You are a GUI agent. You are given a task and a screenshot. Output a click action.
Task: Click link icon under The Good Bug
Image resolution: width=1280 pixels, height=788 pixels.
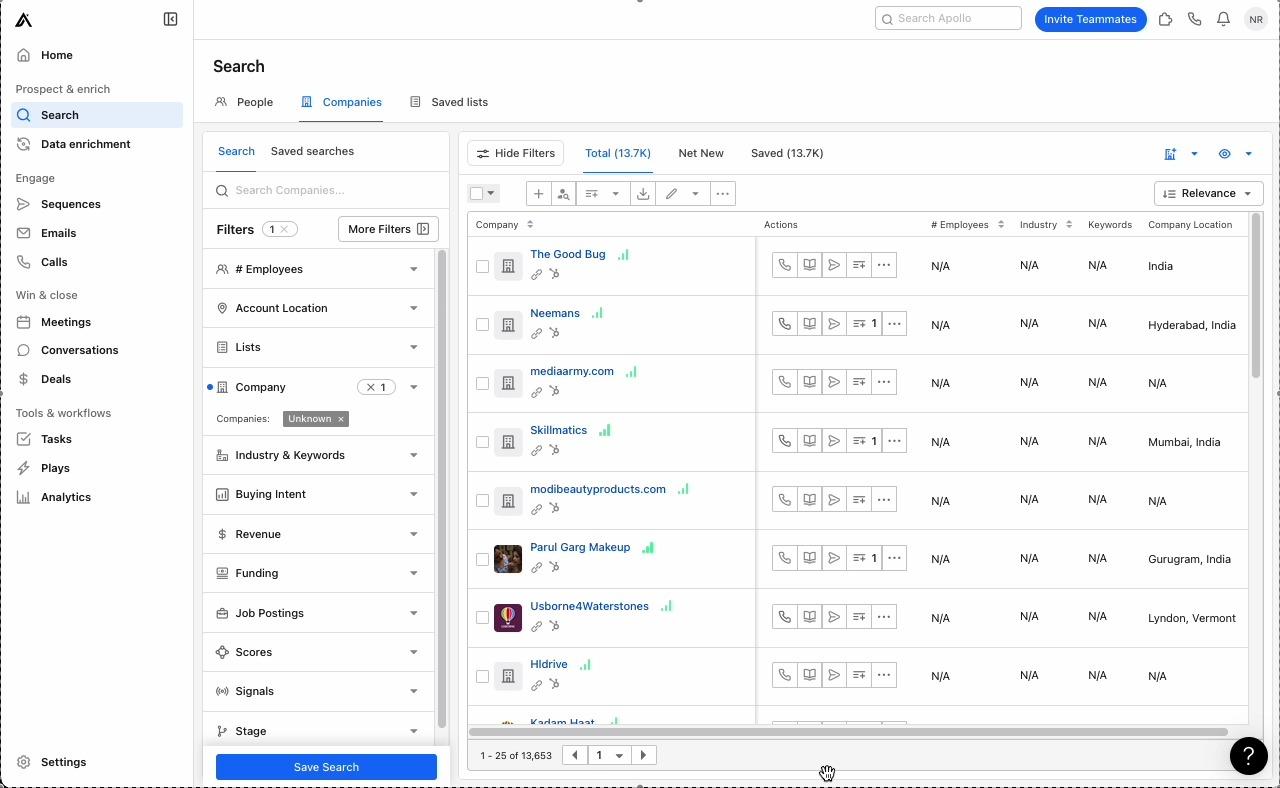point(536,274)
